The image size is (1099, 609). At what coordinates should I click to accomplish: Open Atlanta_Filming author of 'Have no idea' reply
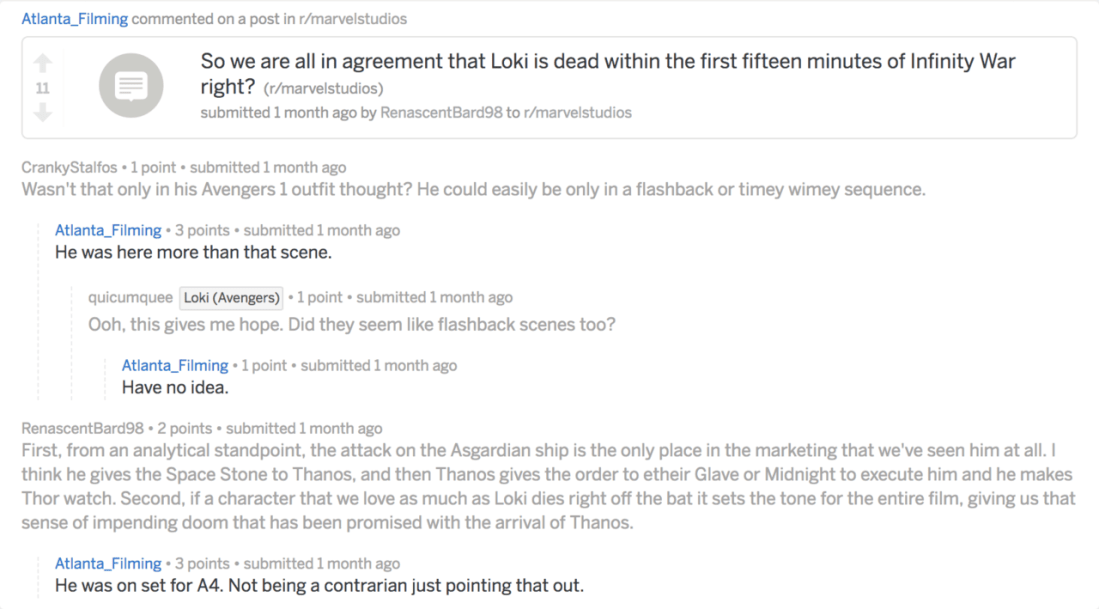[x=175, y=365]
